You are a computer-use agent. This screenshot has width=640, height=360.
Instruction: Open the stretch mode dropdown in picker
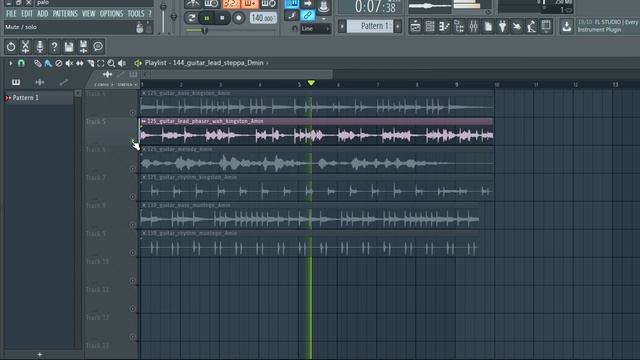127,84
